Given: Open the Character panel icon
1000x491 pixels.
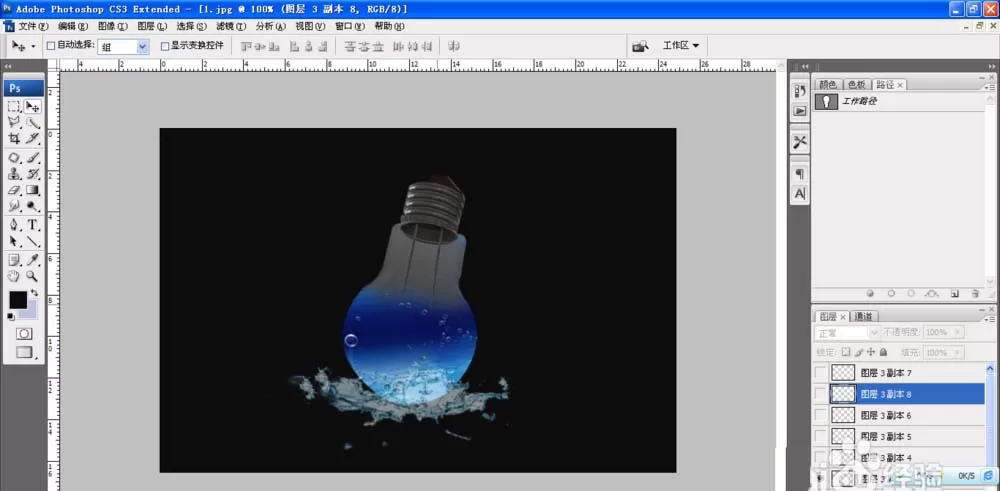Looking at the screenshot, I should 800,193.
